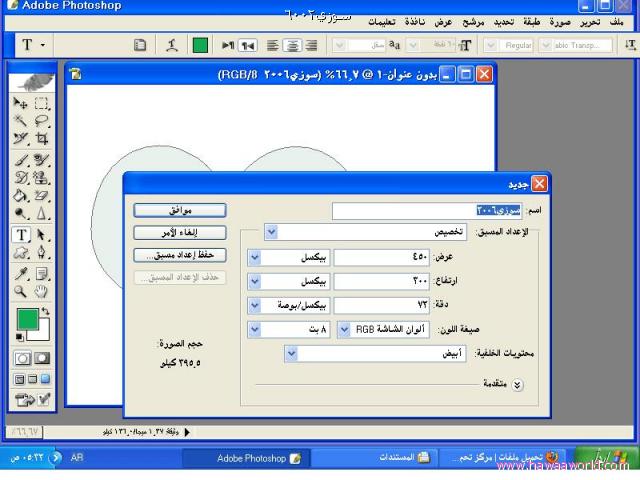The height and width of the screenshot is (480, 640).
Task: Expand the advanced متقدمة section
Action: pos(518,383)
